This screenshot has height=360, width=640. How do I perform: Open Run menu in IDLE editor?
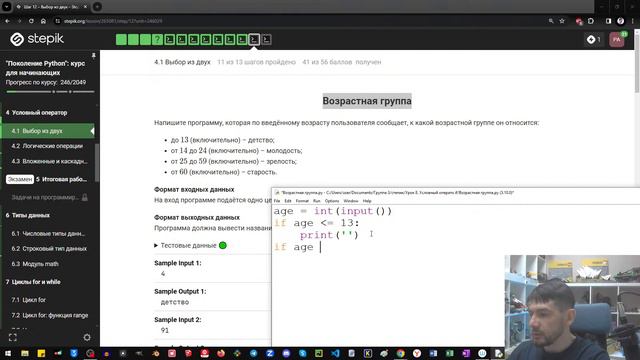click(317, 201)
